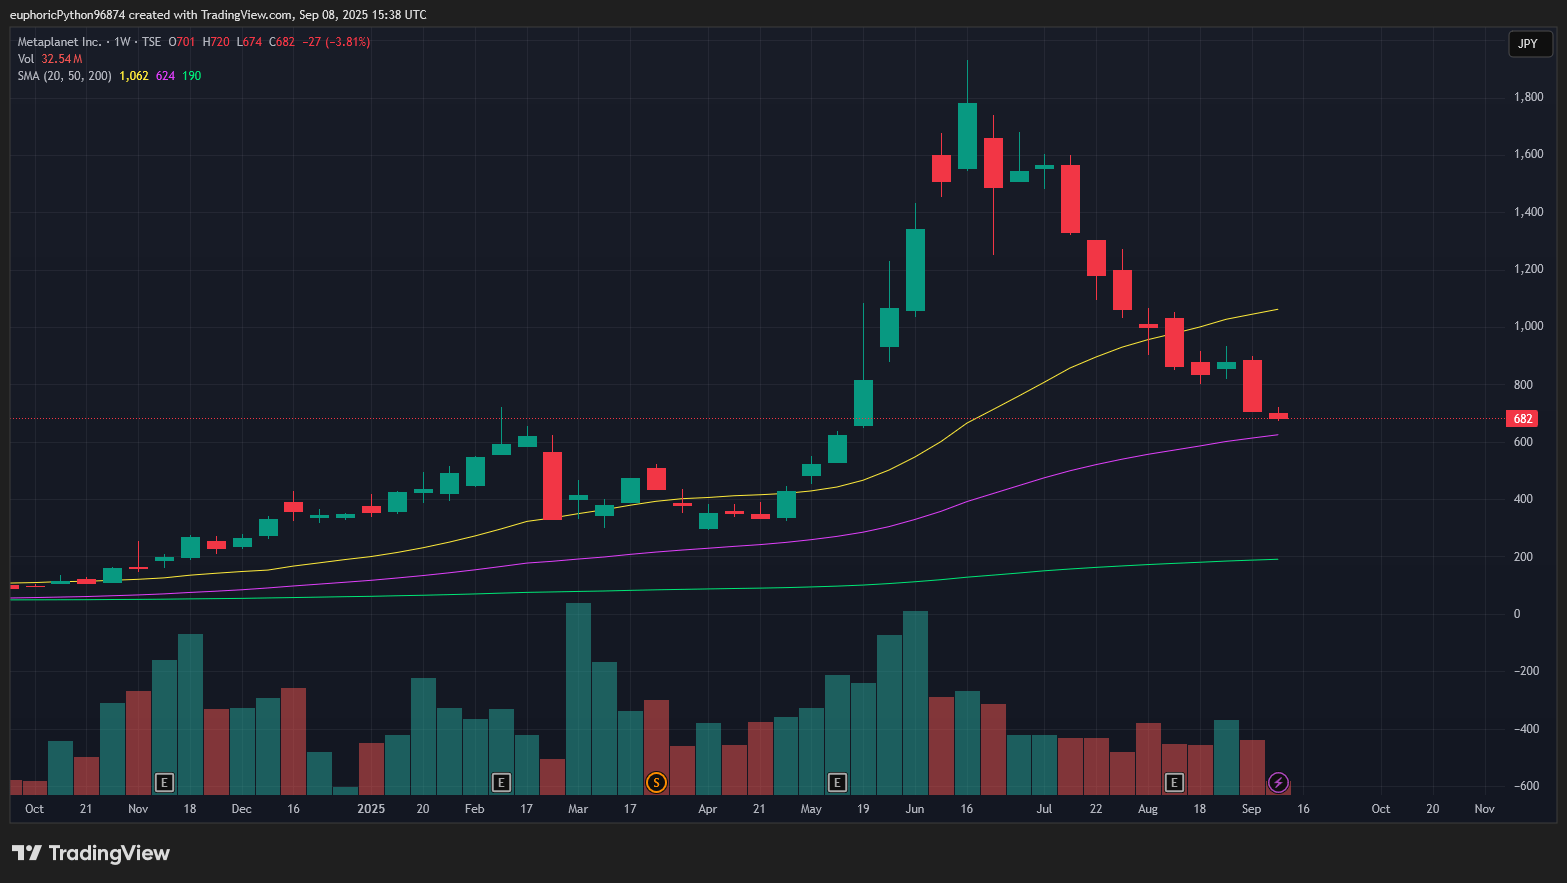1567x883 pixels.
Task: Click the yellow SMA value 1,062
Action: 134,76
